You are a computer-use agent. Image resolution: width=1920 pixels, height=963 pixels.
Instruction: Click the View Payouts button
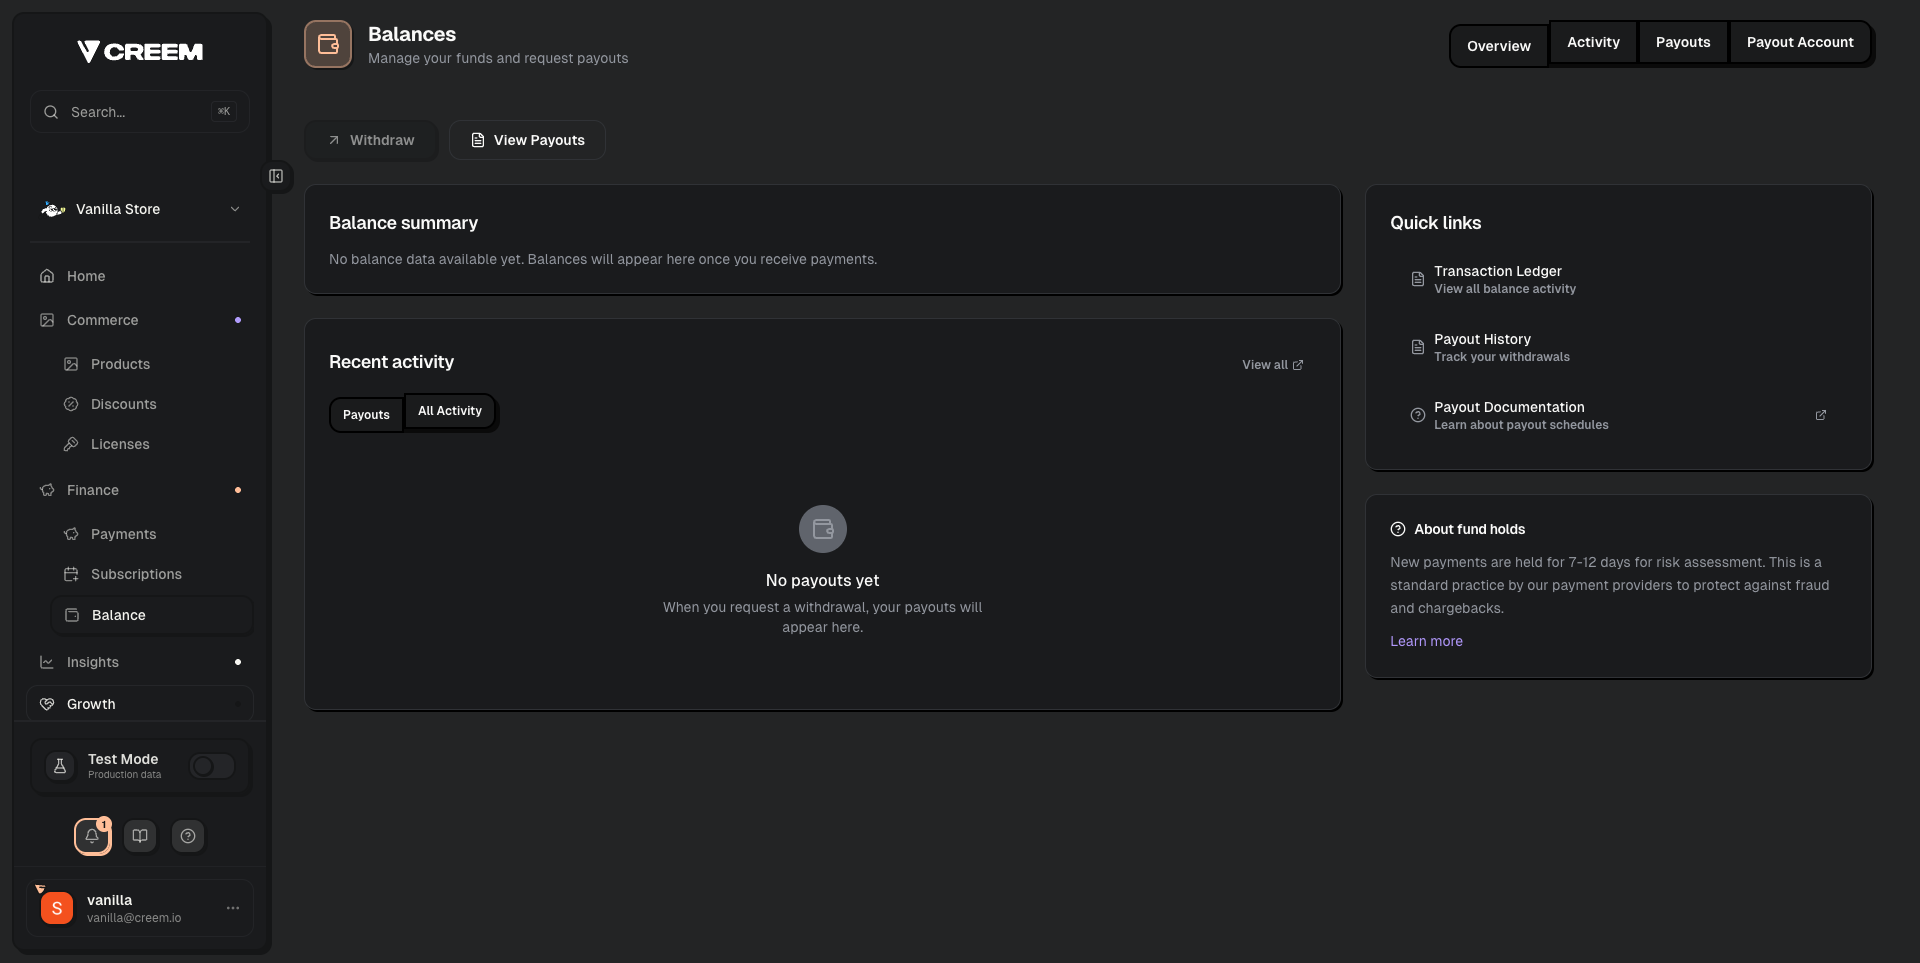[527, 140]
